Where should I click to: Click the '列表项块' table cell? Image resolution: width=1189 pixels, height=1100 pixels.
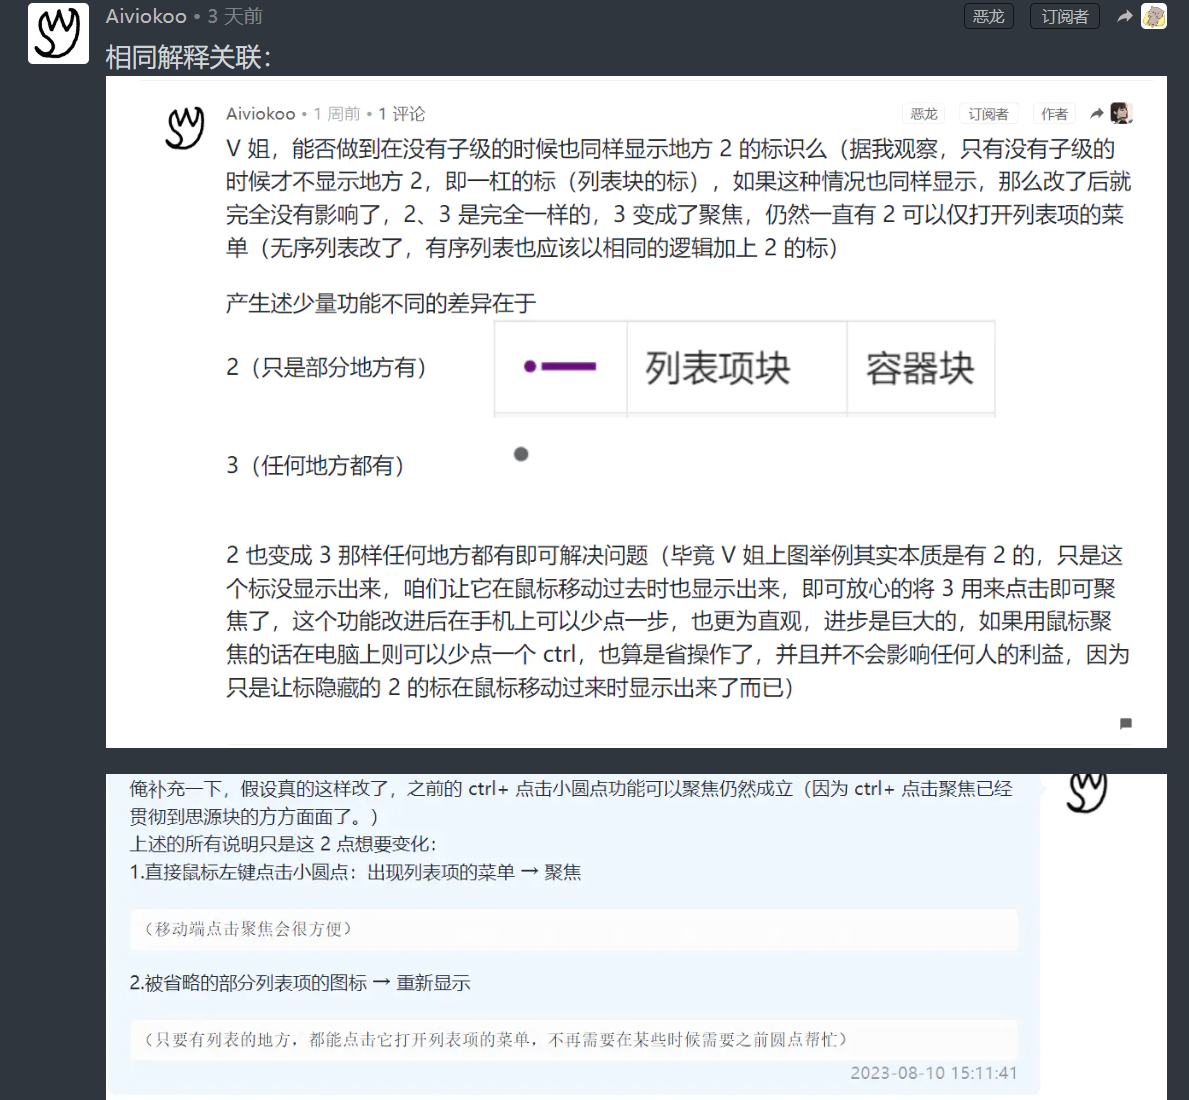click(x=736, y=367)
